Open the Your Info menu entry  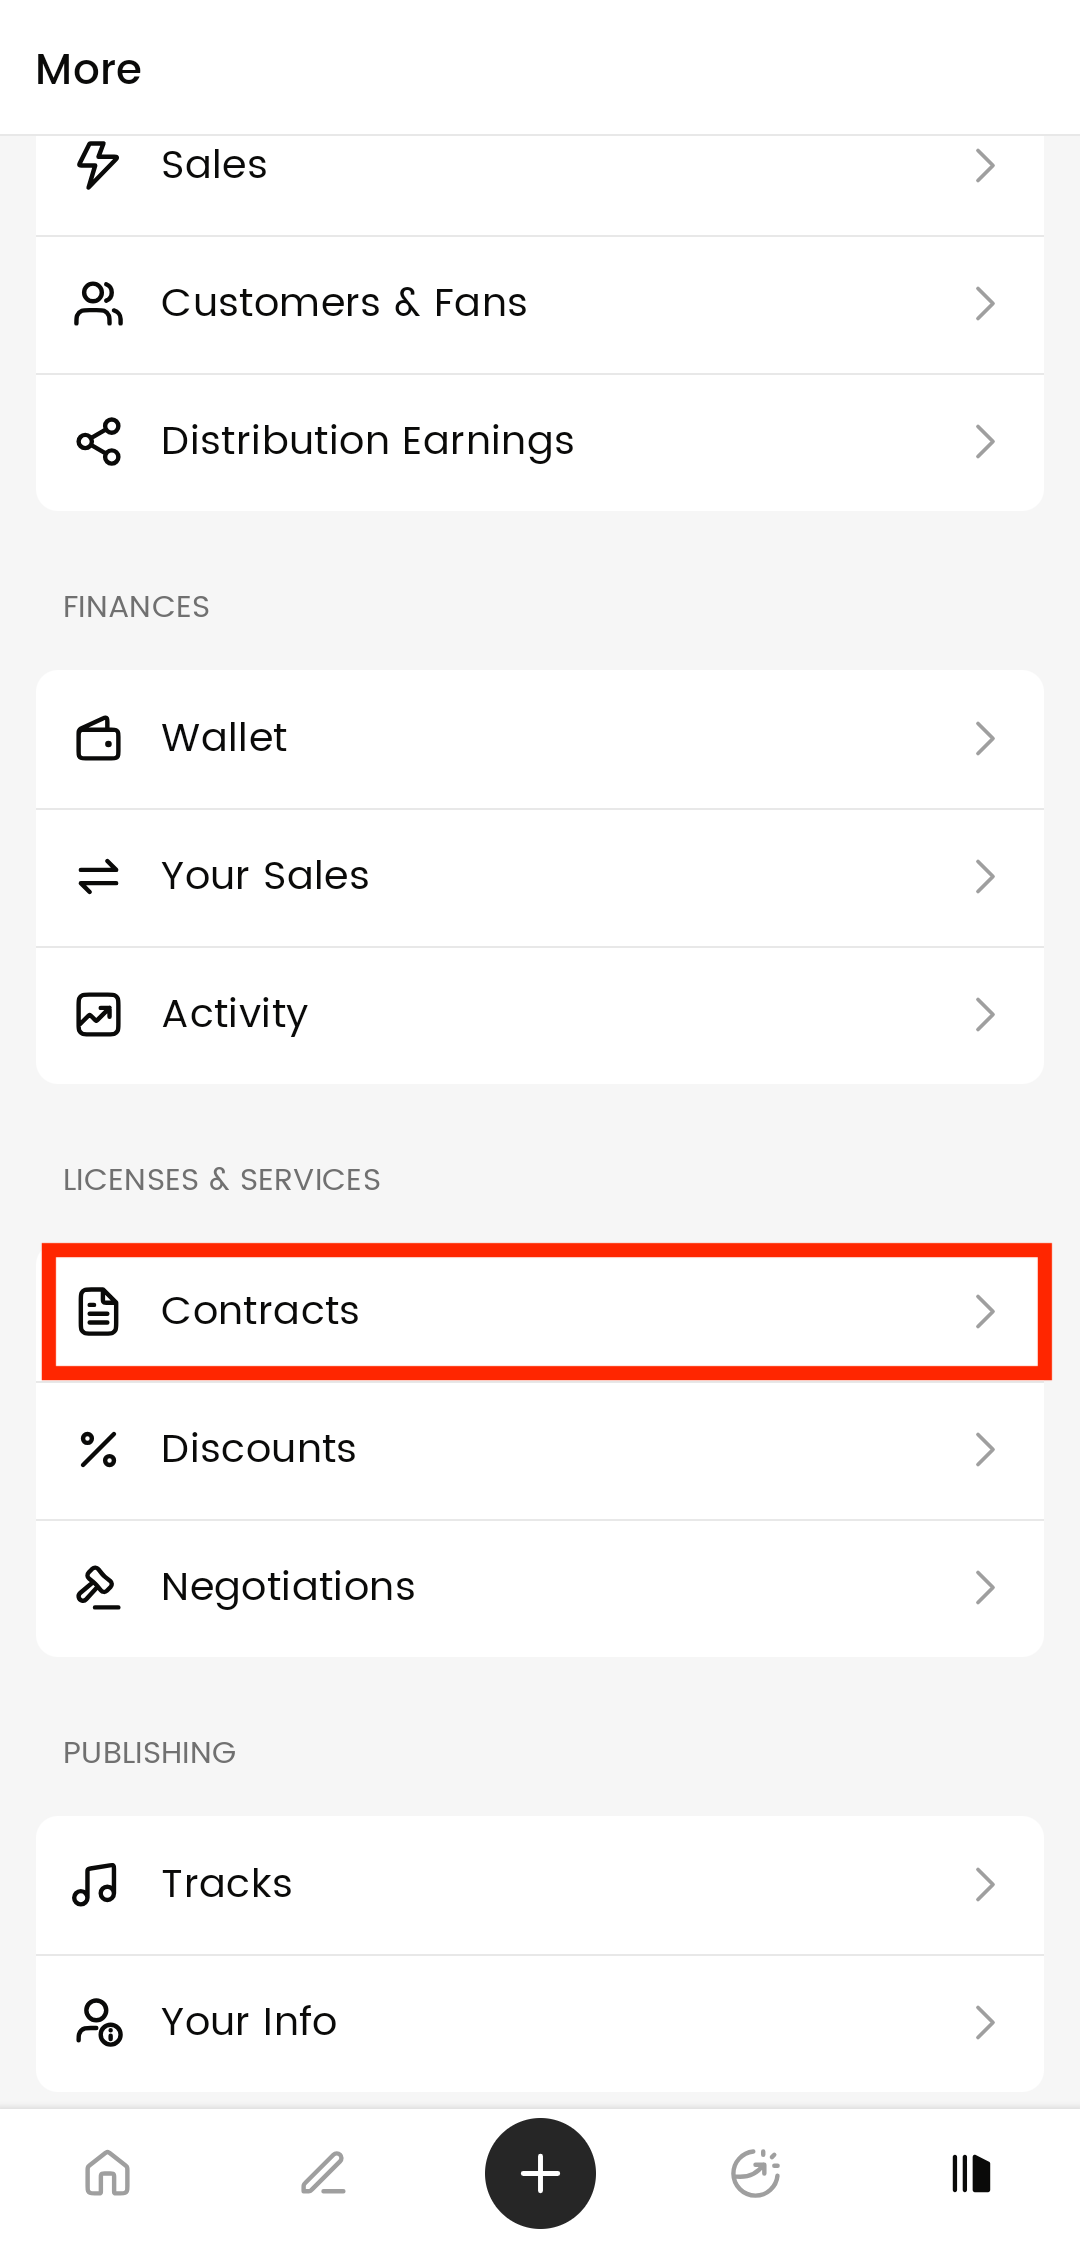(540, 2023)
